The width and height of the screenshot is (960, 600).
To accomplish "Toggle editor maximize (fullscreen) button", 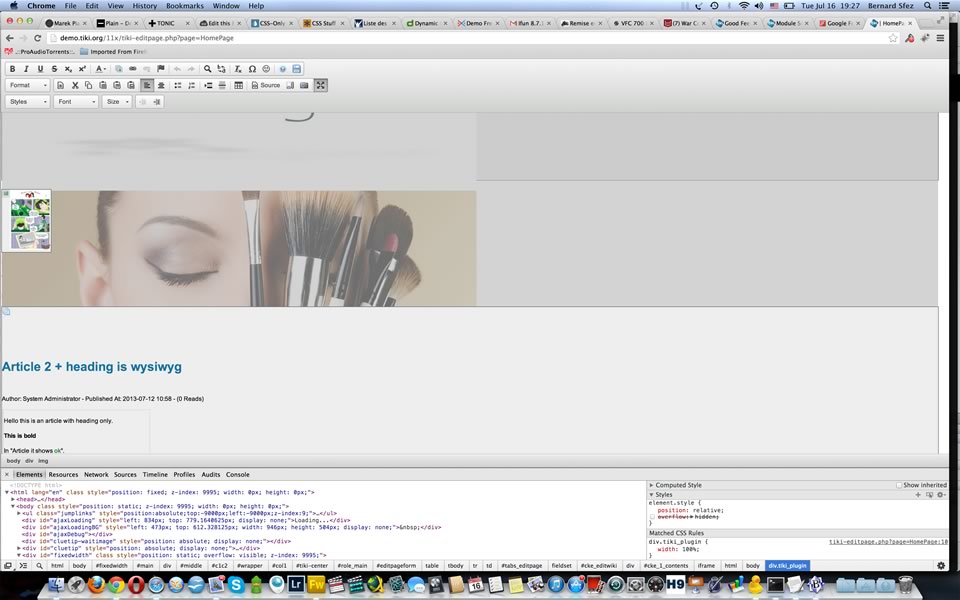I will pyautogui.click(x=320, y=85).
